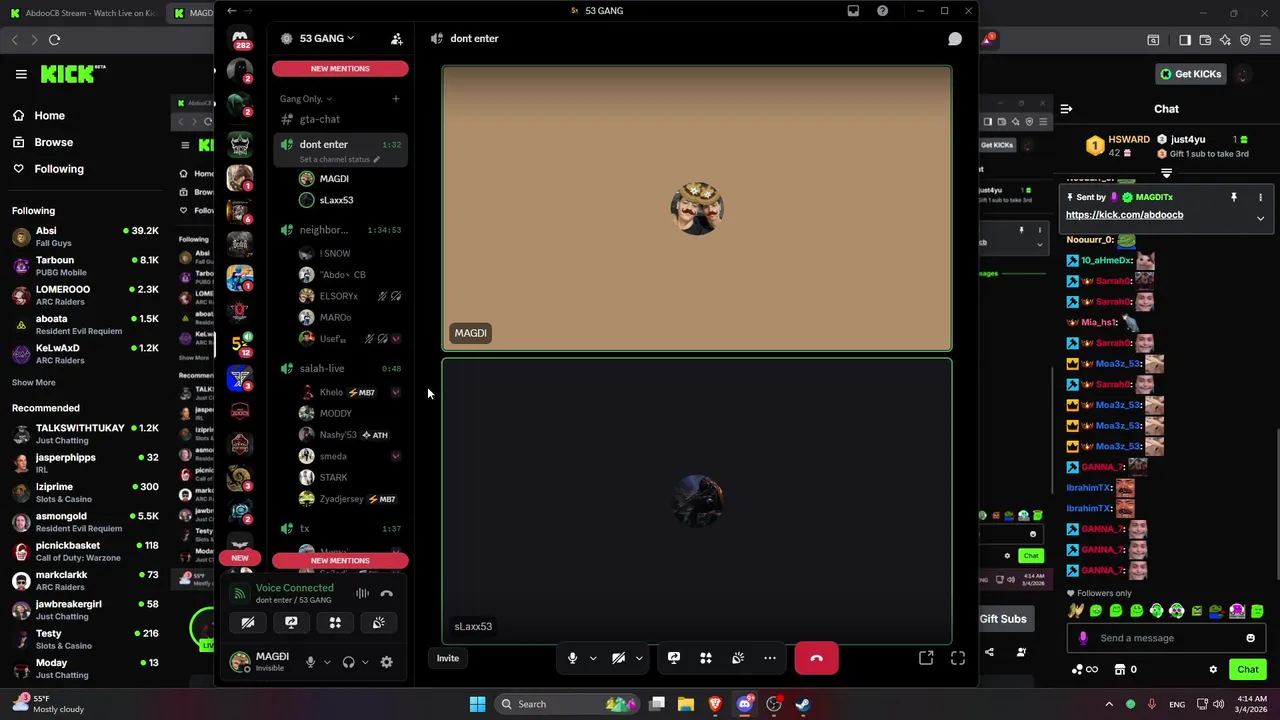Click green Chat send button

pyautogui.click(x=1248, y=670)
